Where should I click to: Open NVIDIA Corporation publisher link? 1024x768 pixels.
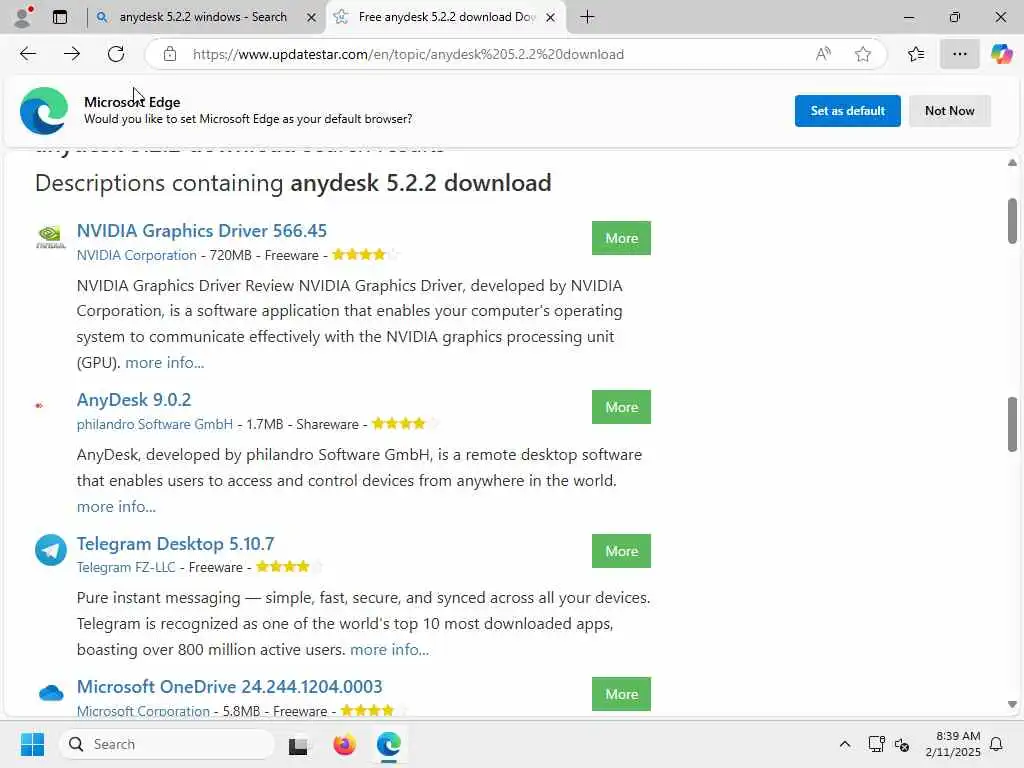point(136,255)
